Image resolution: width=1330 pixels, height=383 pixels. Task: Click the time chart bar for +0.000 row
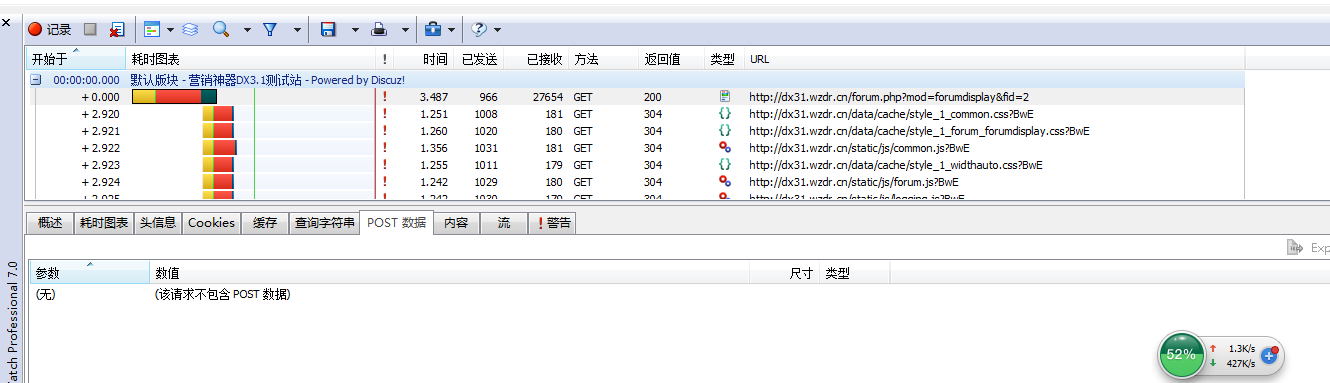coord(174,97)
